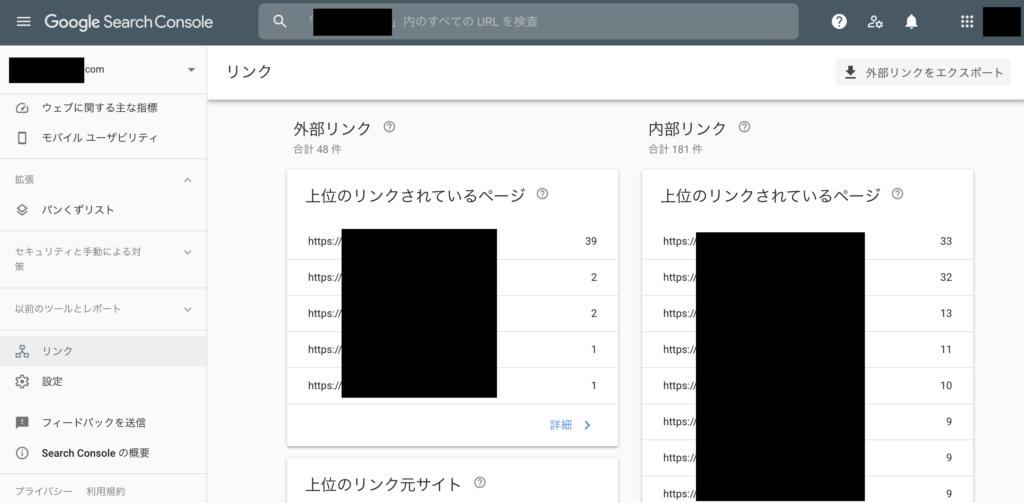Click フィードバックを送信 in sidebar
The width and height of the screenshot is (1024, 503).
(x=91, y=423)
